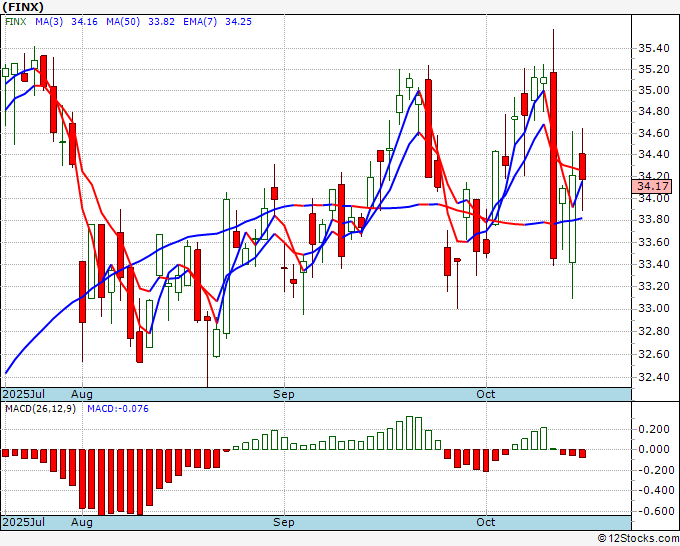Click the MACD:-0.076 value
The width and height of the screenshot is (680, 546).
pos(118,409)
